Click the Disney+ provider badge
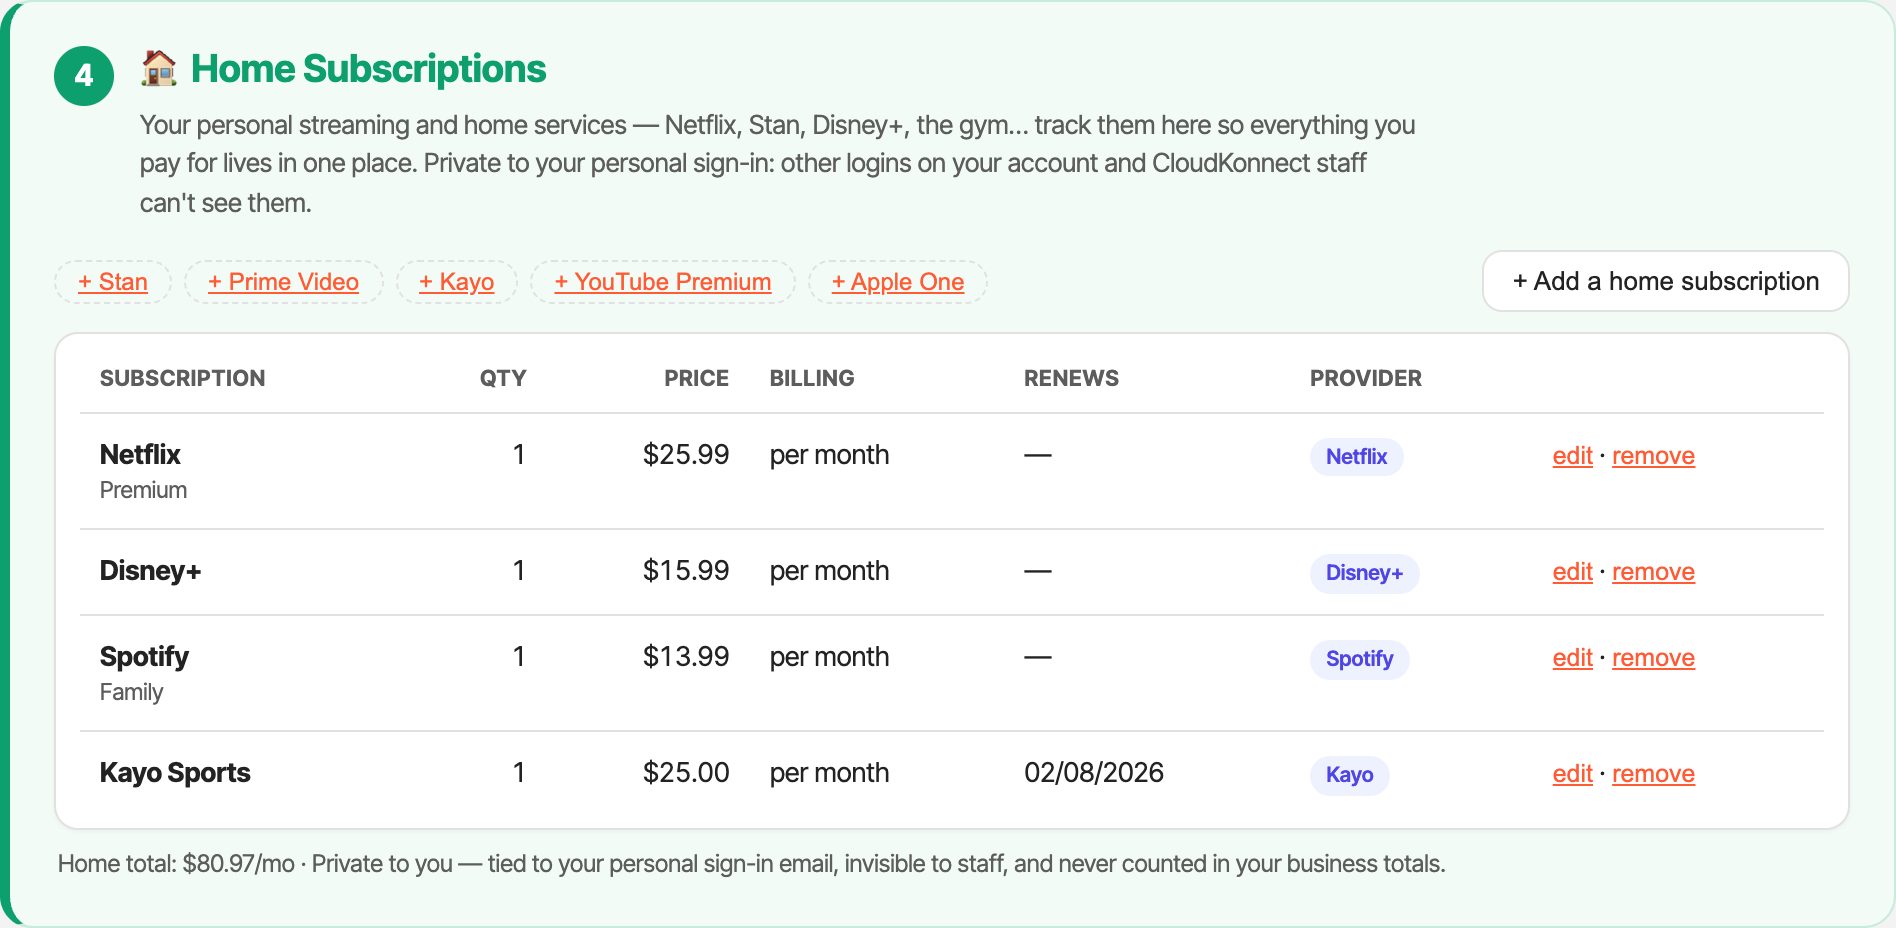1896x928 pixels. [1364, 573]
